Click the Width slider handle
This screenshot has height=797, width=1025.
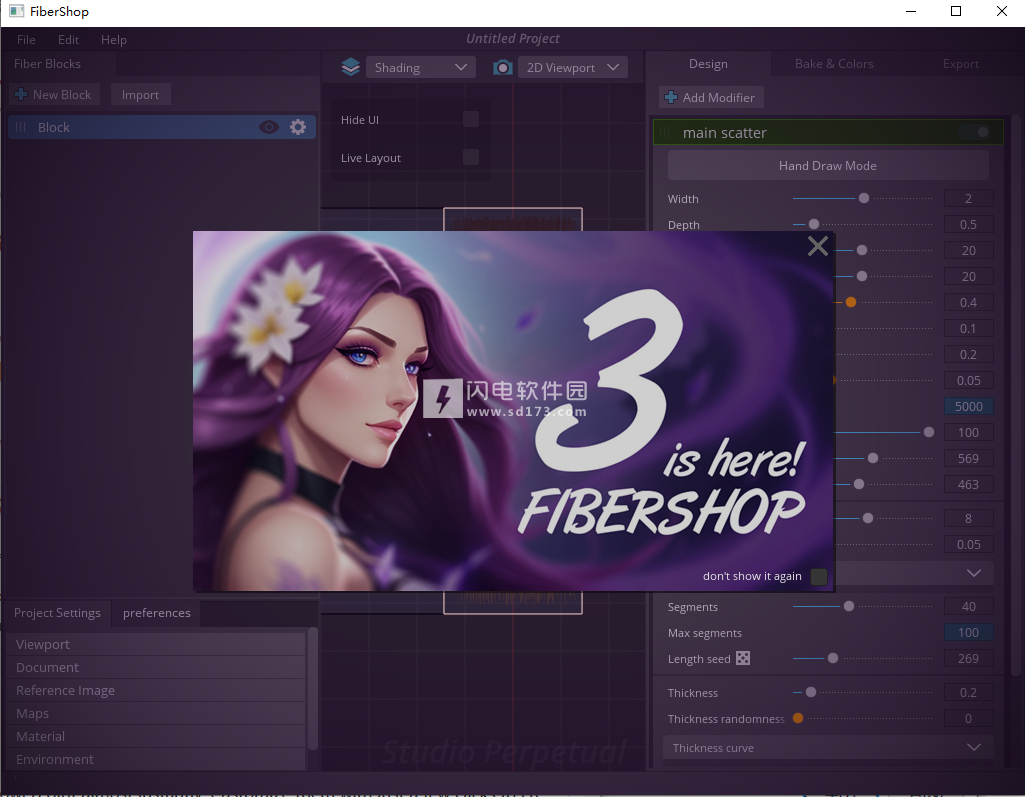[864, 198]
